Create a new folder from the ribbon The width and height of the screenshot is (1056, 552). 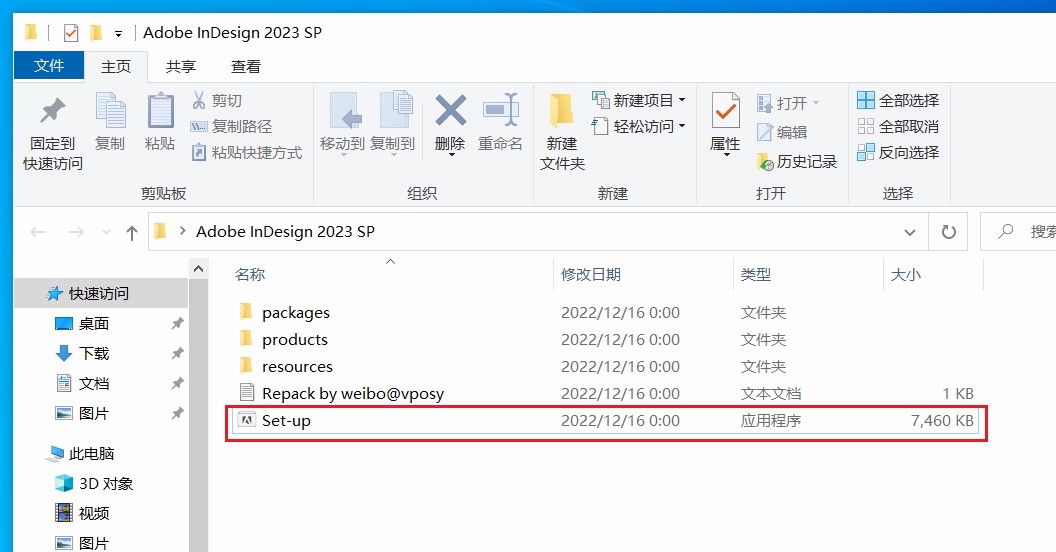coord(562,113)
